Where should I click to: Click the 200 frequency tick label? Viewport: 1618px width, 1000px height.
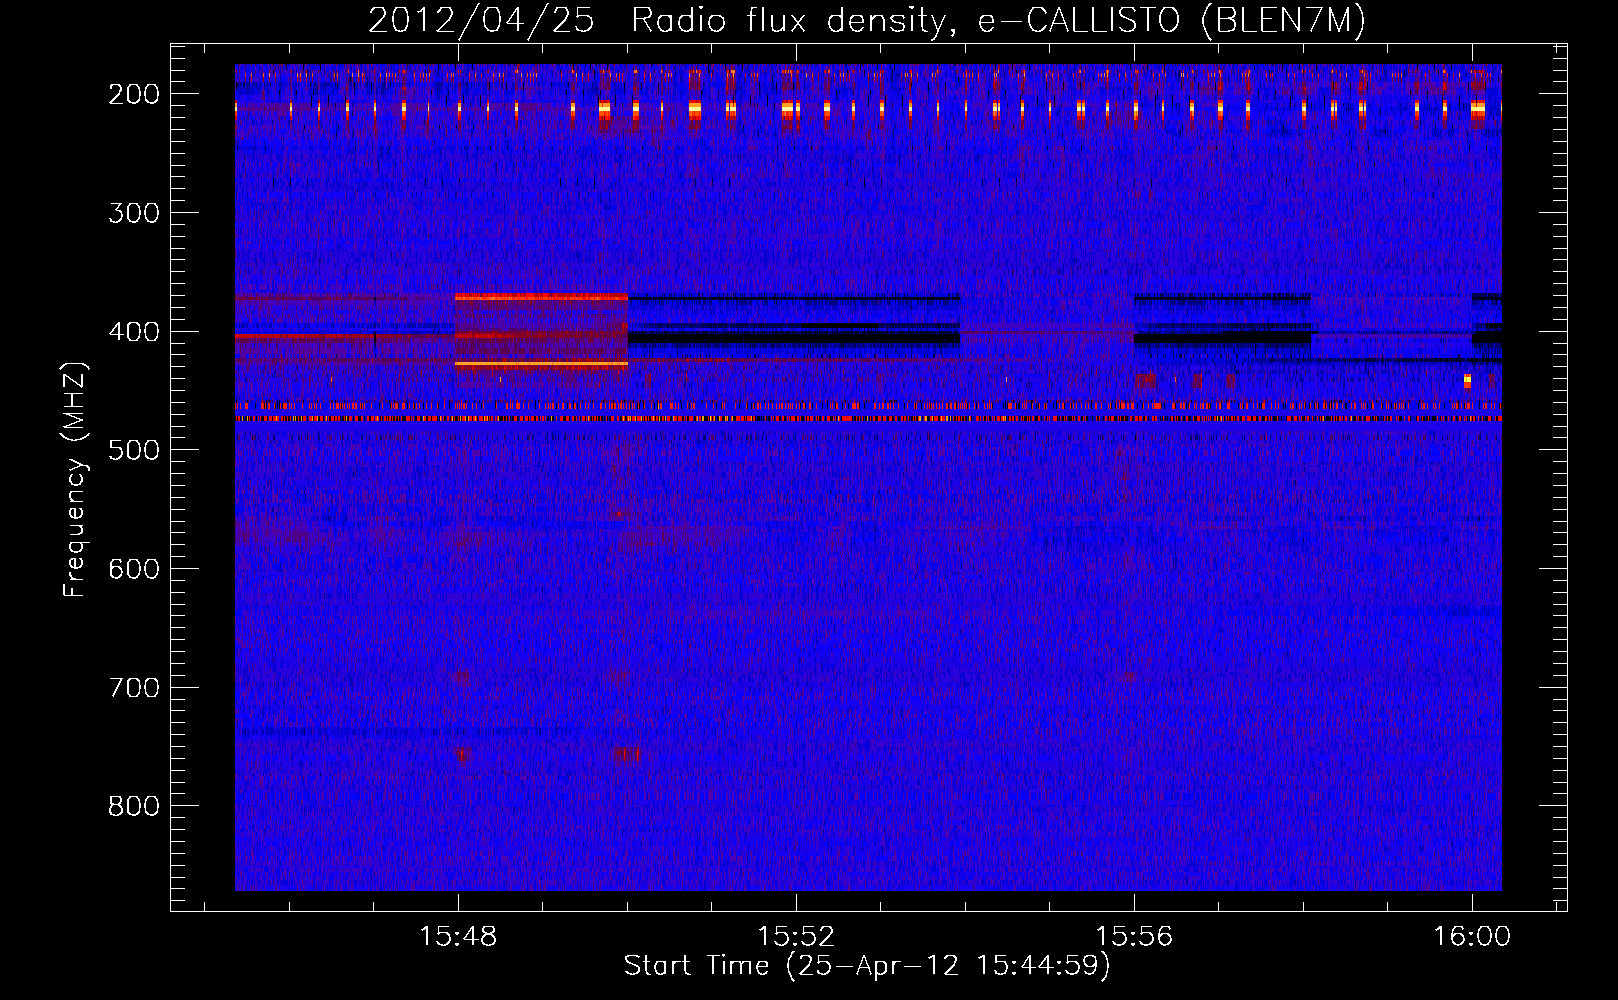pos(134,94)
